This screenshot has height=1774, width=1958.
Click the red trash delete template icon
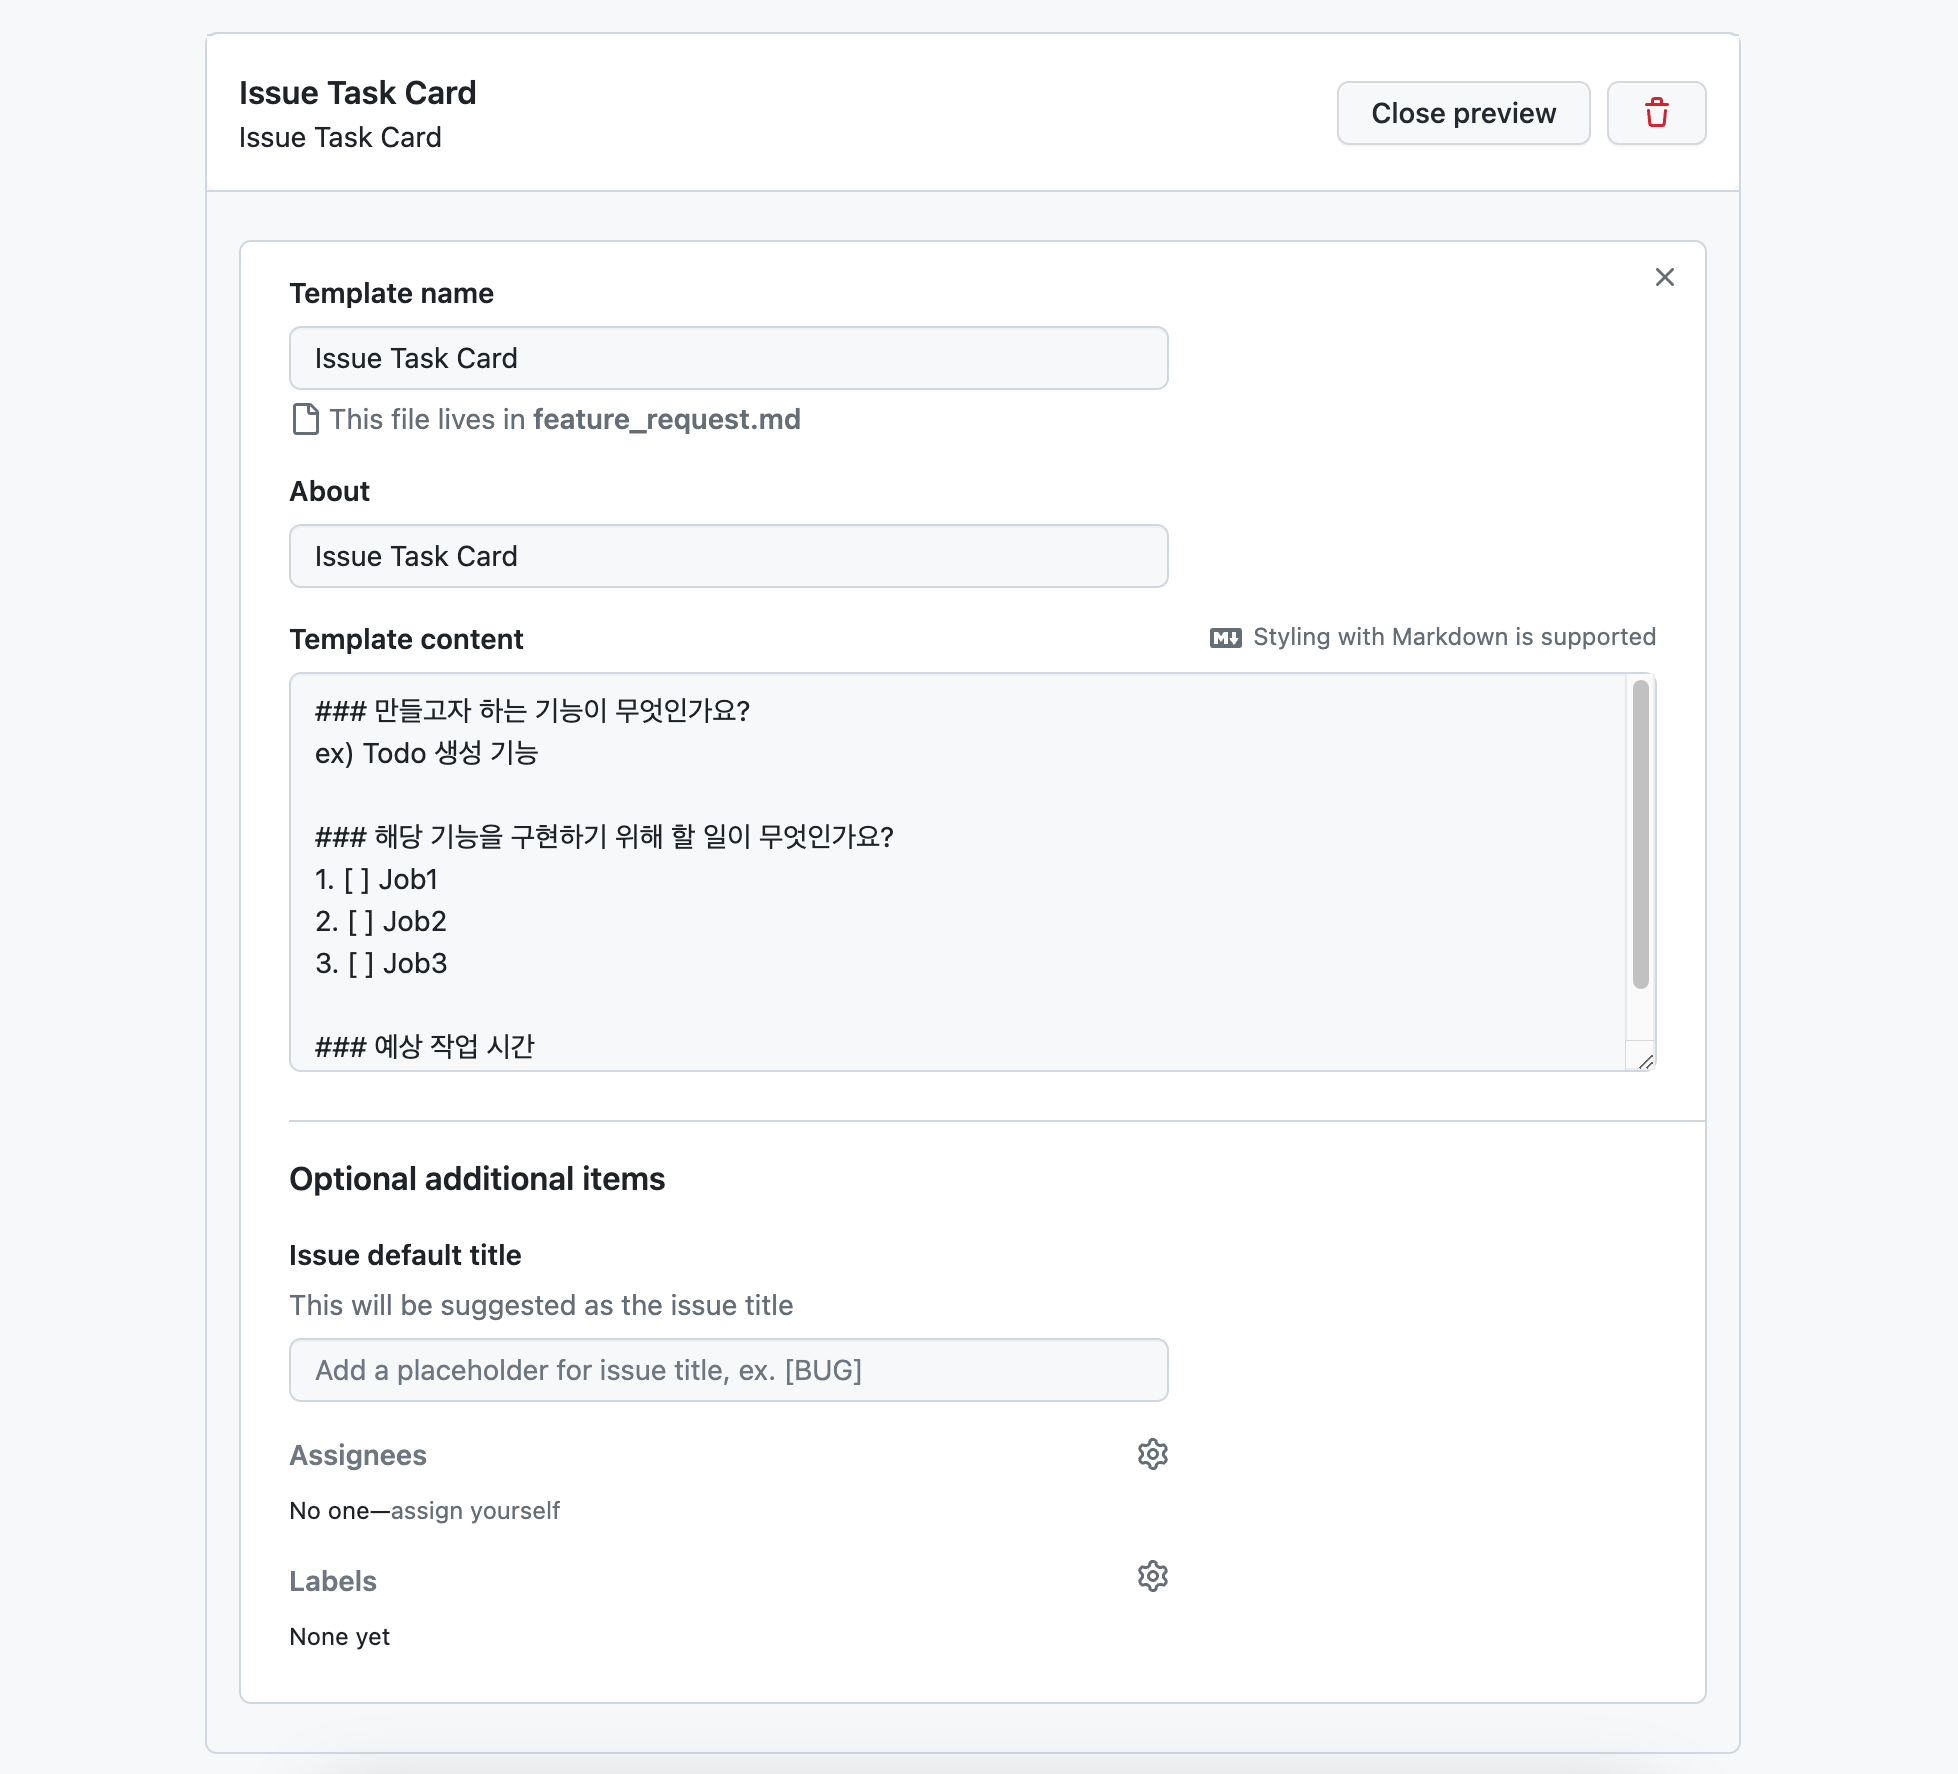(x=1656, y=113)
